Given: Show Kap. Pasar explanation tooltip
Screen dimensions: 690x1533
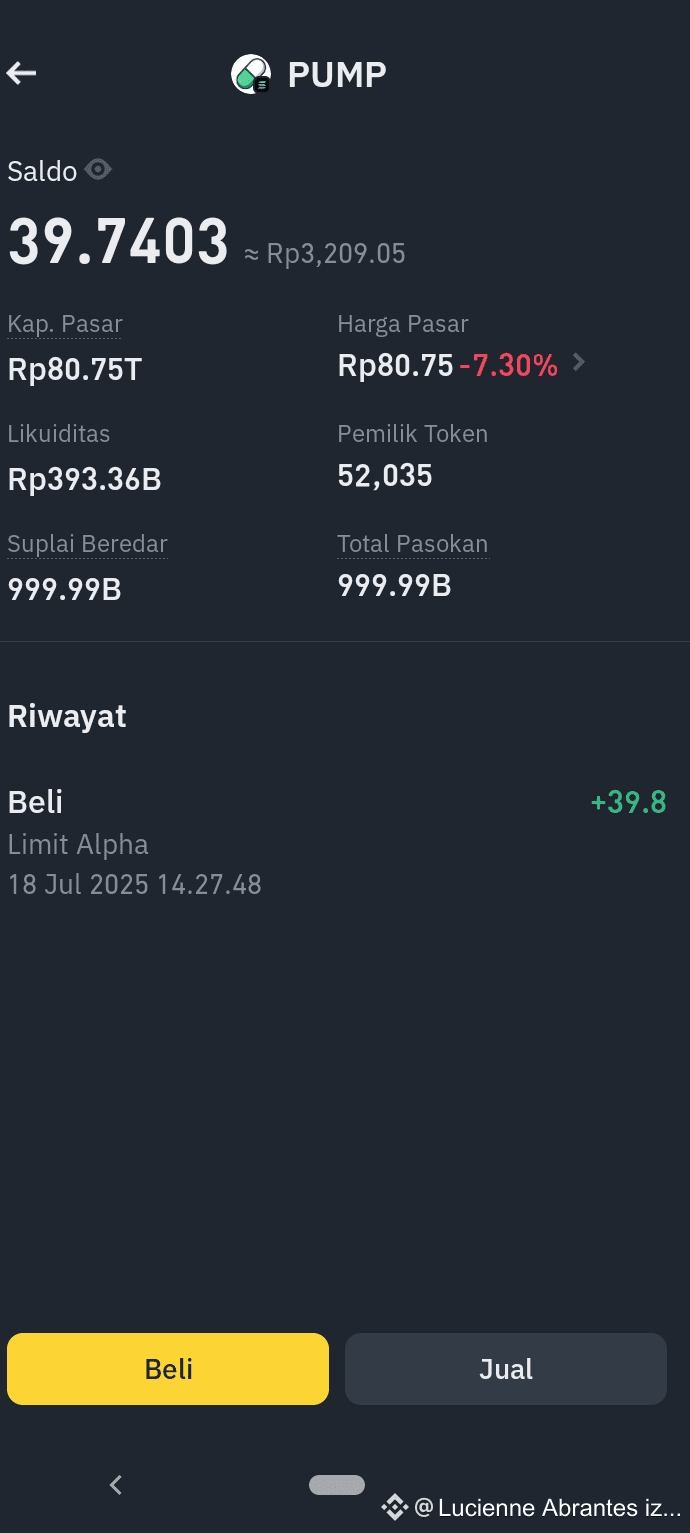Looking at the screenshot, I should click(65, 324).
